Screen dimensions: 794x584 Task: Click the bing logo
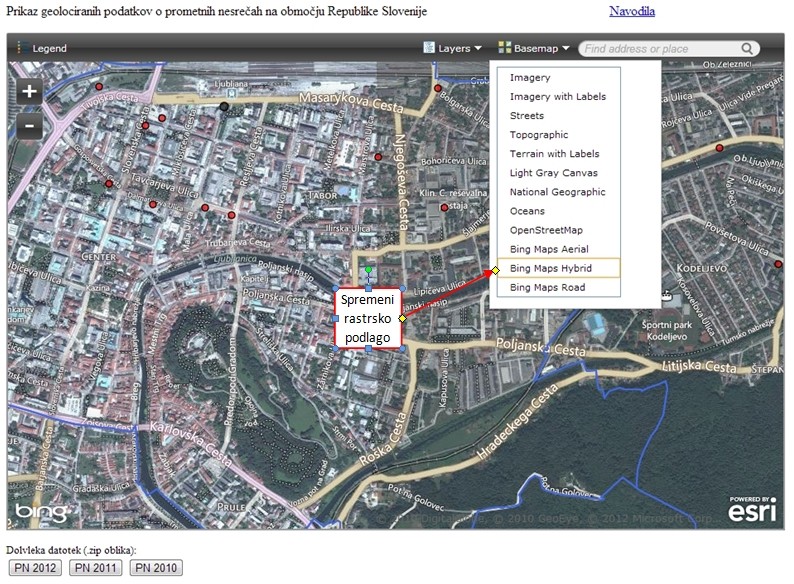point(43,512)
